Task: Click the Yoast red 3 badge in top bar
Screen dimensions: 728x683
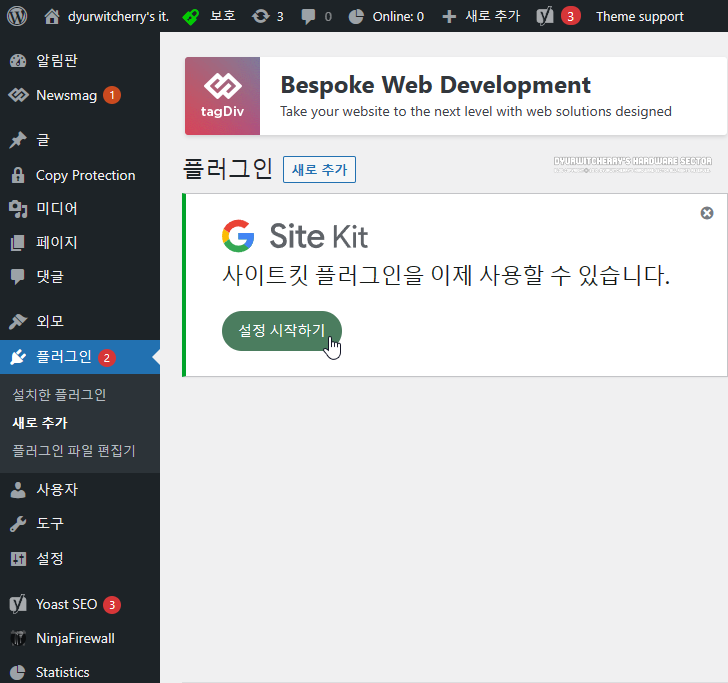Action: click(x=571, y=17)
